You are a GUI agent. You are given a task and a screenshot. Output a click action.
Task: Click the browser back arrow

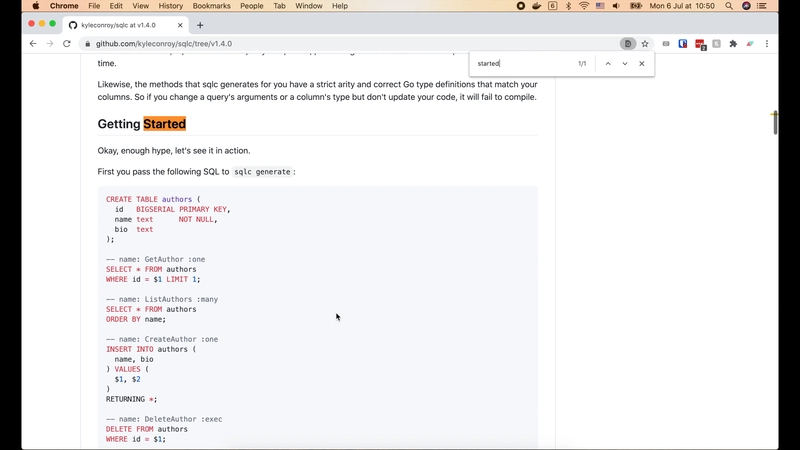[x=32, y=44]
